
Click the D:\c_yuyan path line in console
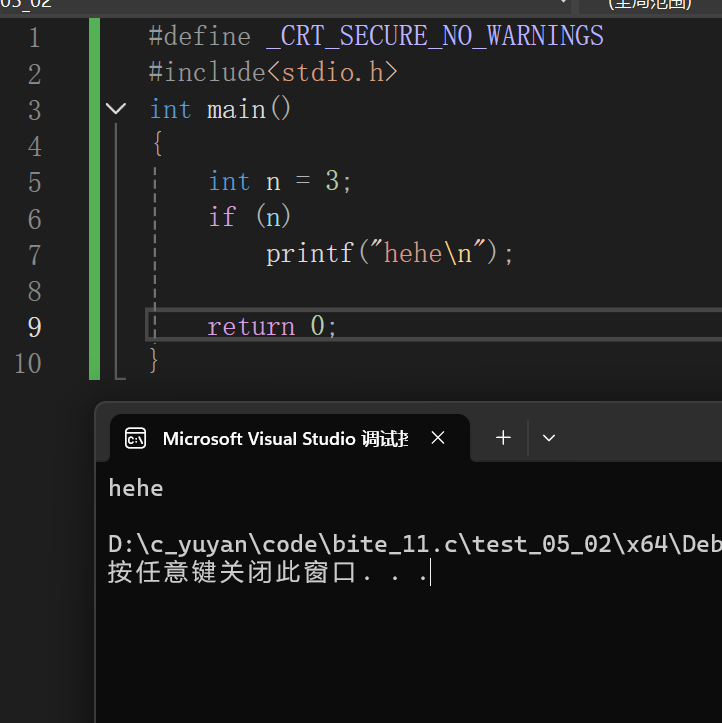[415, 544]
